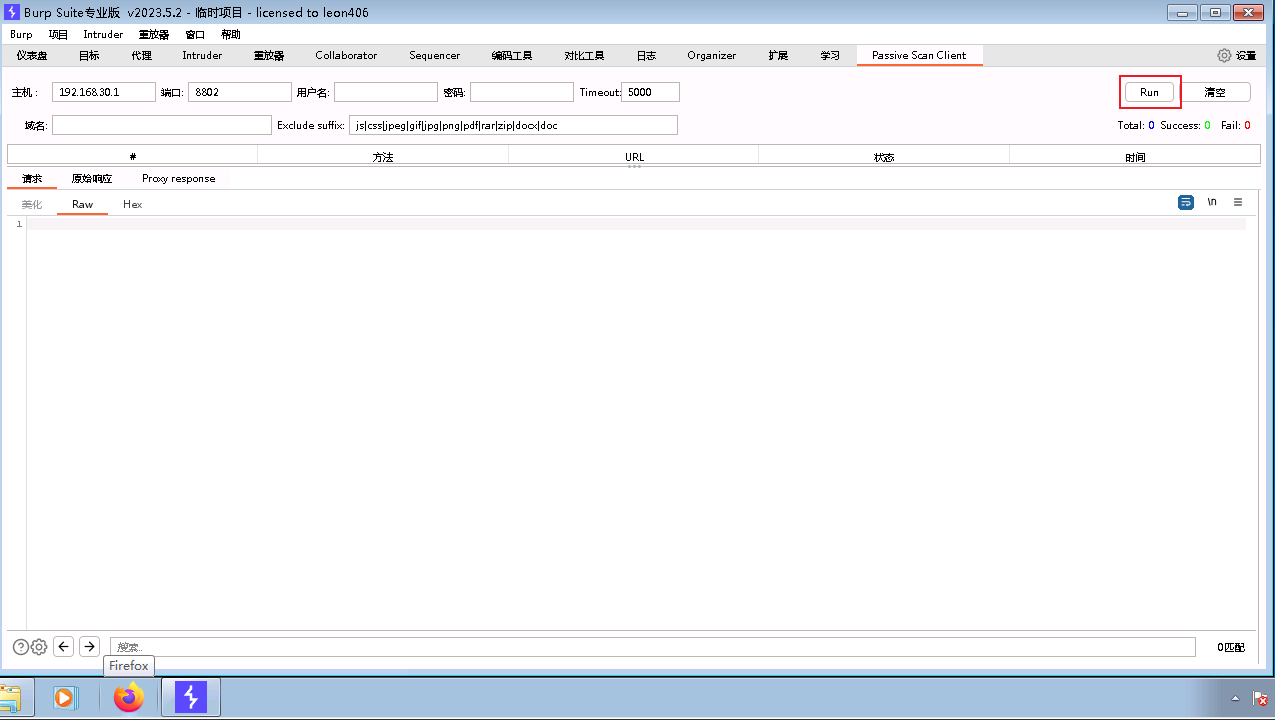Switch to the 重放器 tab
This screenshot has height=720, width=1275.
coord(269,56)
